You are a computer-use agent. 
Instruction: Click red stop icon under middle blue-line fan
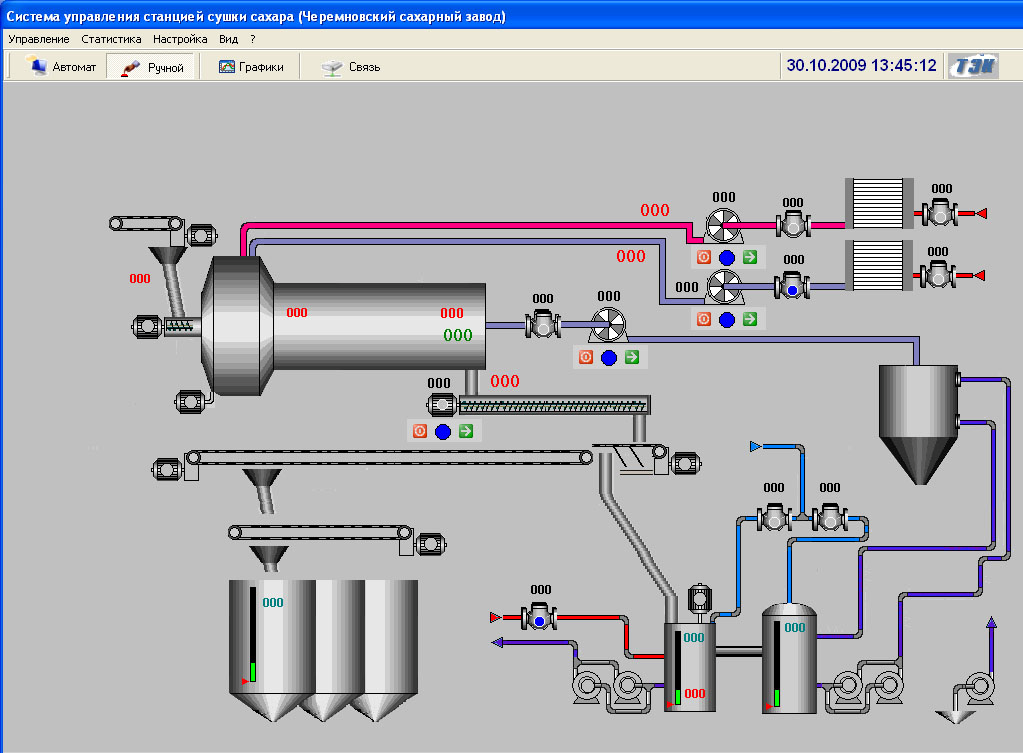point(704,319)
